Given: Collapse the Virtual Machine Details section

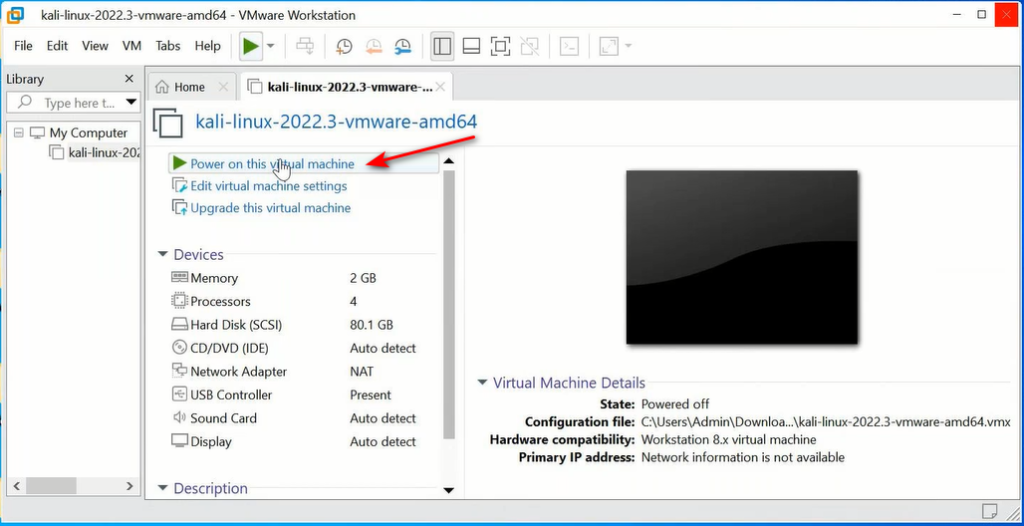Looking at the screenshot, I should tap(482, 382).
